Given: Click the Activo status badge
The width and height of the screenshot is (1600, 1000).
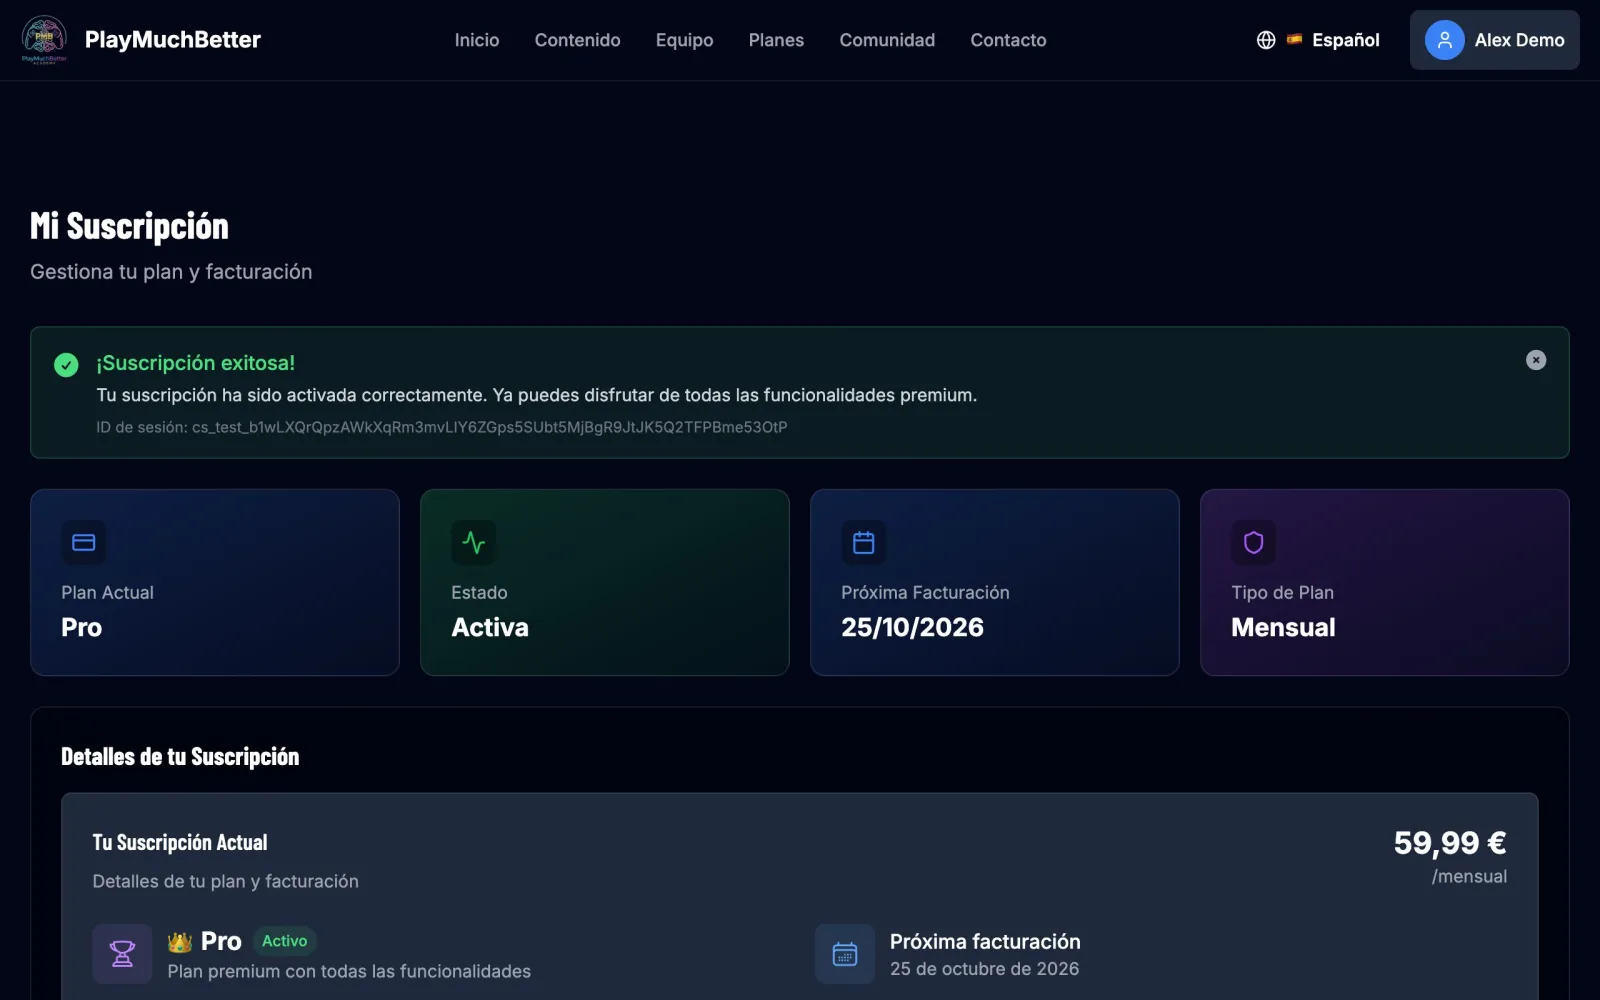Looking at the screenshot, I should click(284, 941).
